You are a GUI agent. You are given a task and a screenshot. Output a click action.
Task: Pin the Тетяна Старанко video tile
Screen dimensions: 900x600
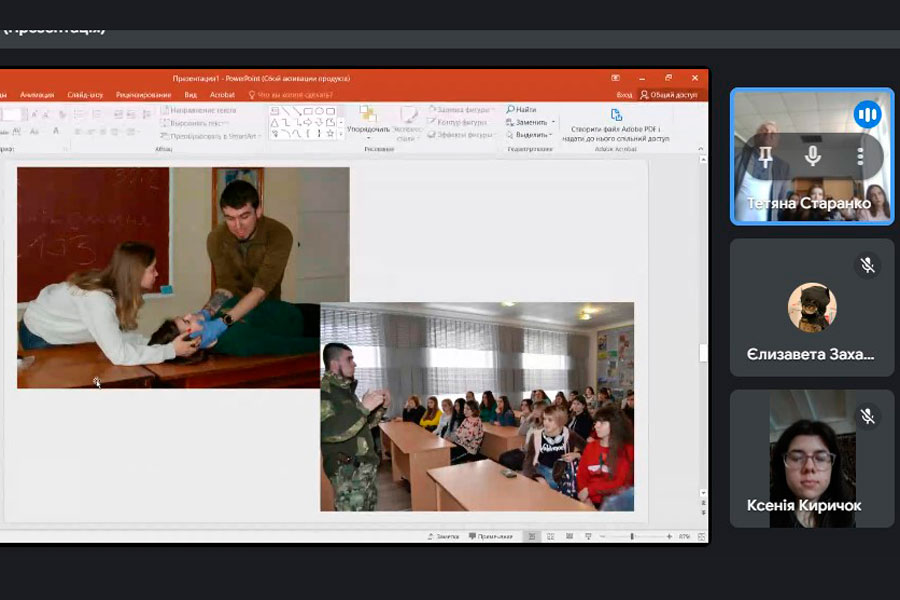[x=765, y=156]
